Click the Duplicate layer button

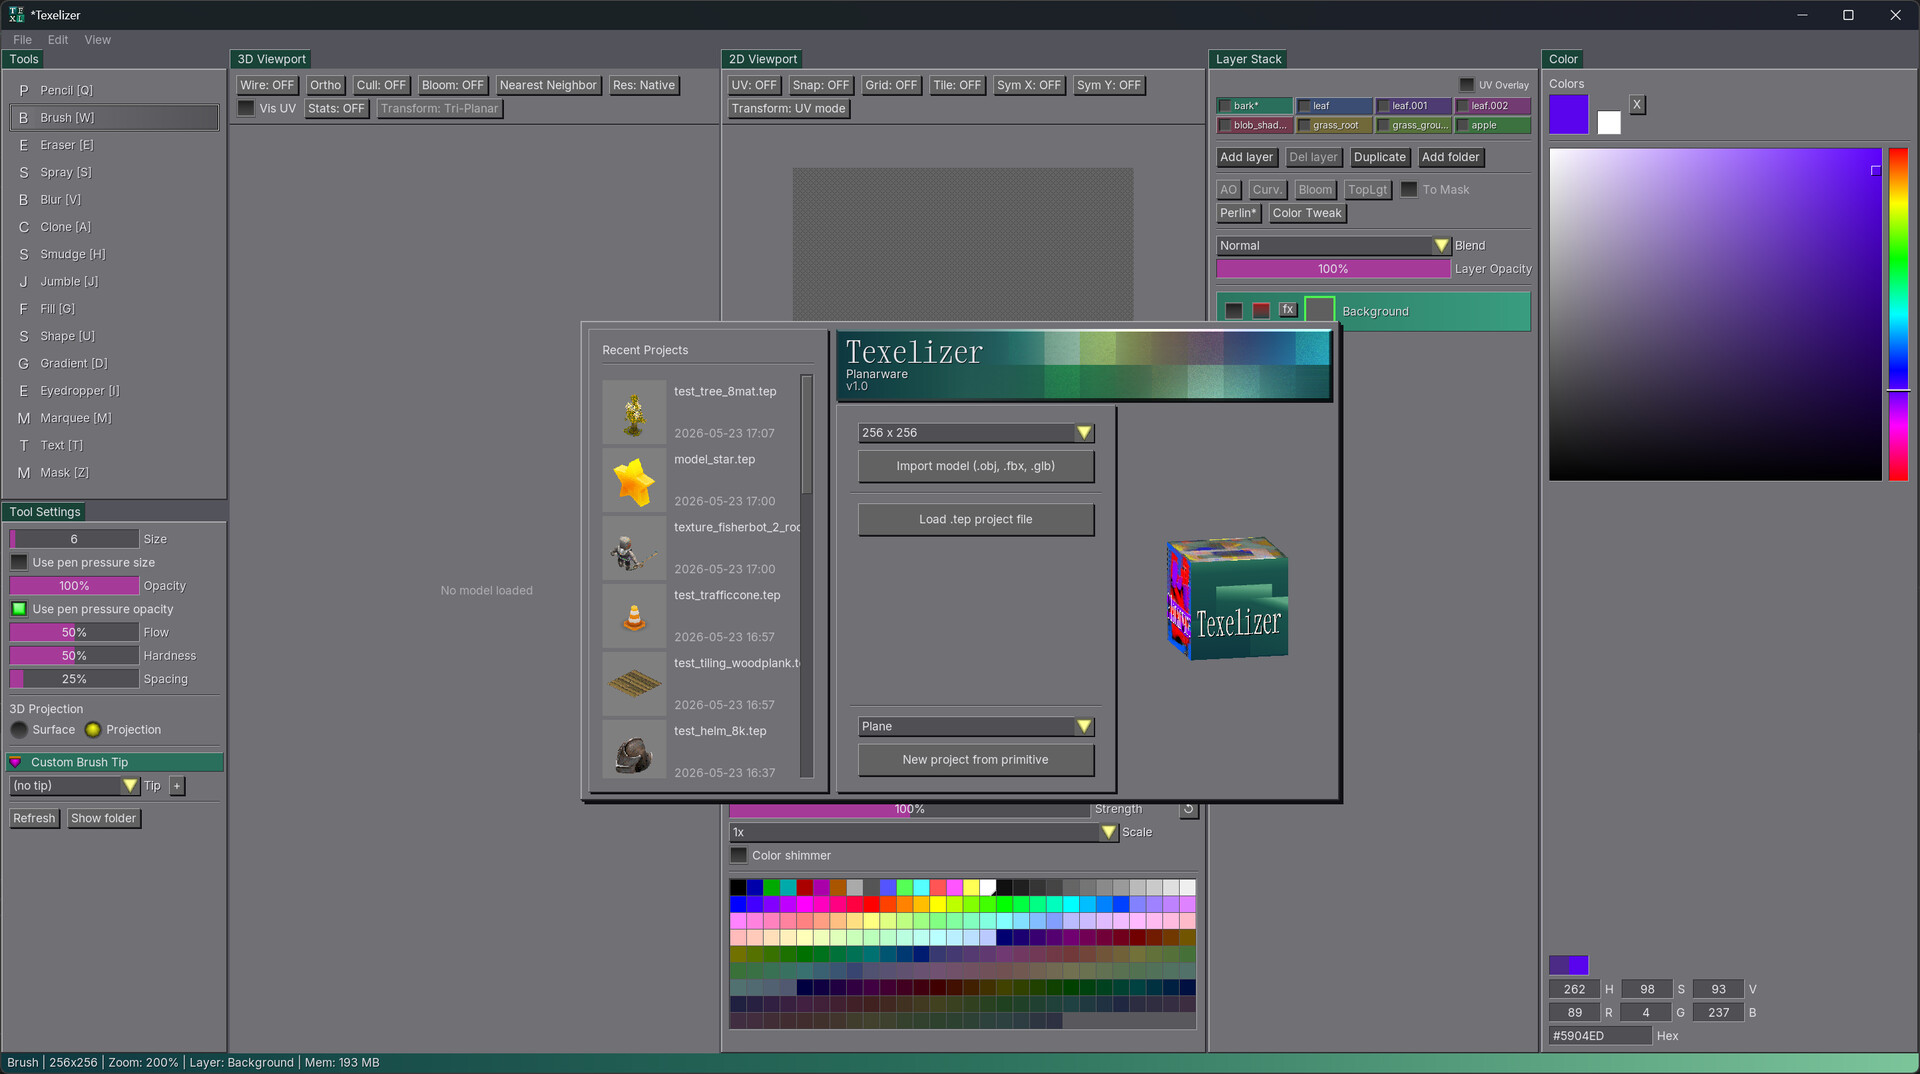(1379, 157)
